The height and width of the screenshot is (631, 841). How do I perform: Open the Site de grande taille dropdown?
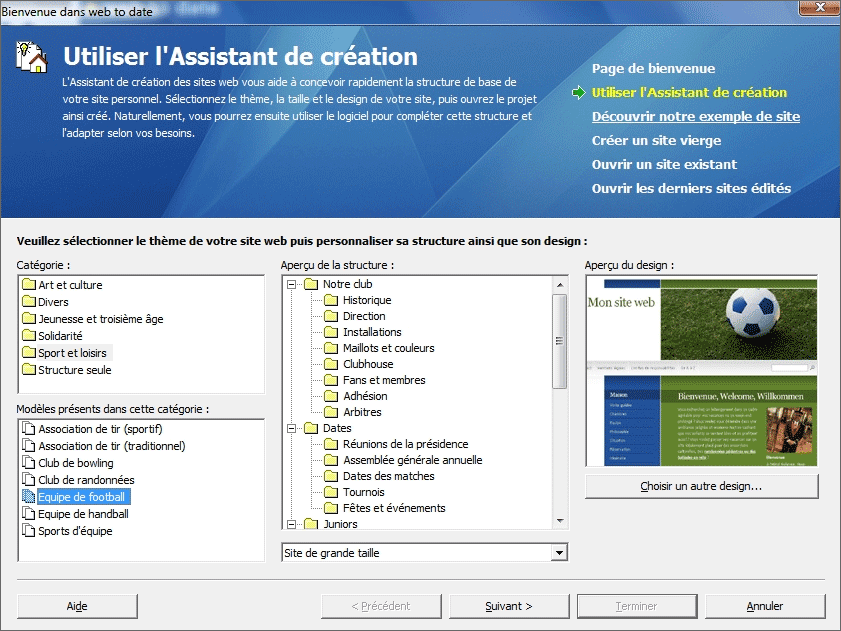[x=559, y=553]
